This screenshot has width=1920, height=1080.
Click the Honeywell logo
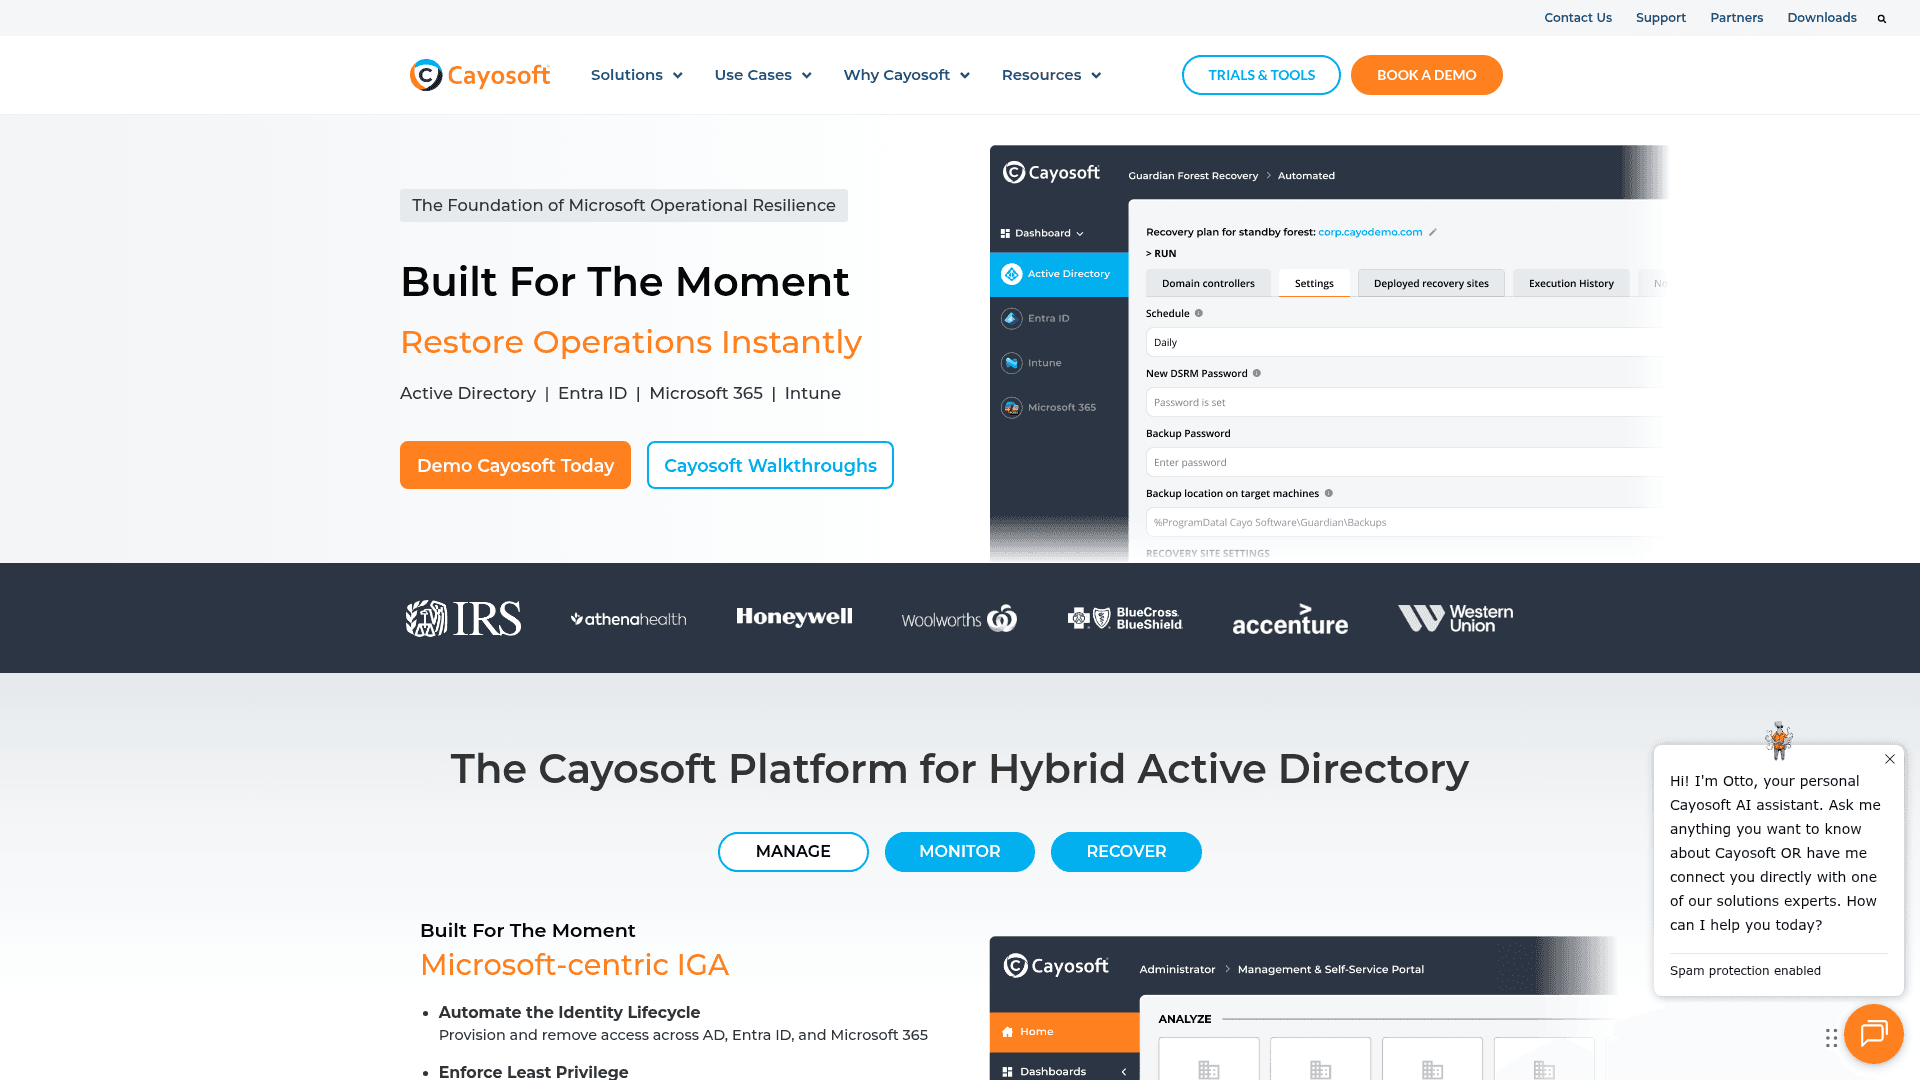(794, 617)
